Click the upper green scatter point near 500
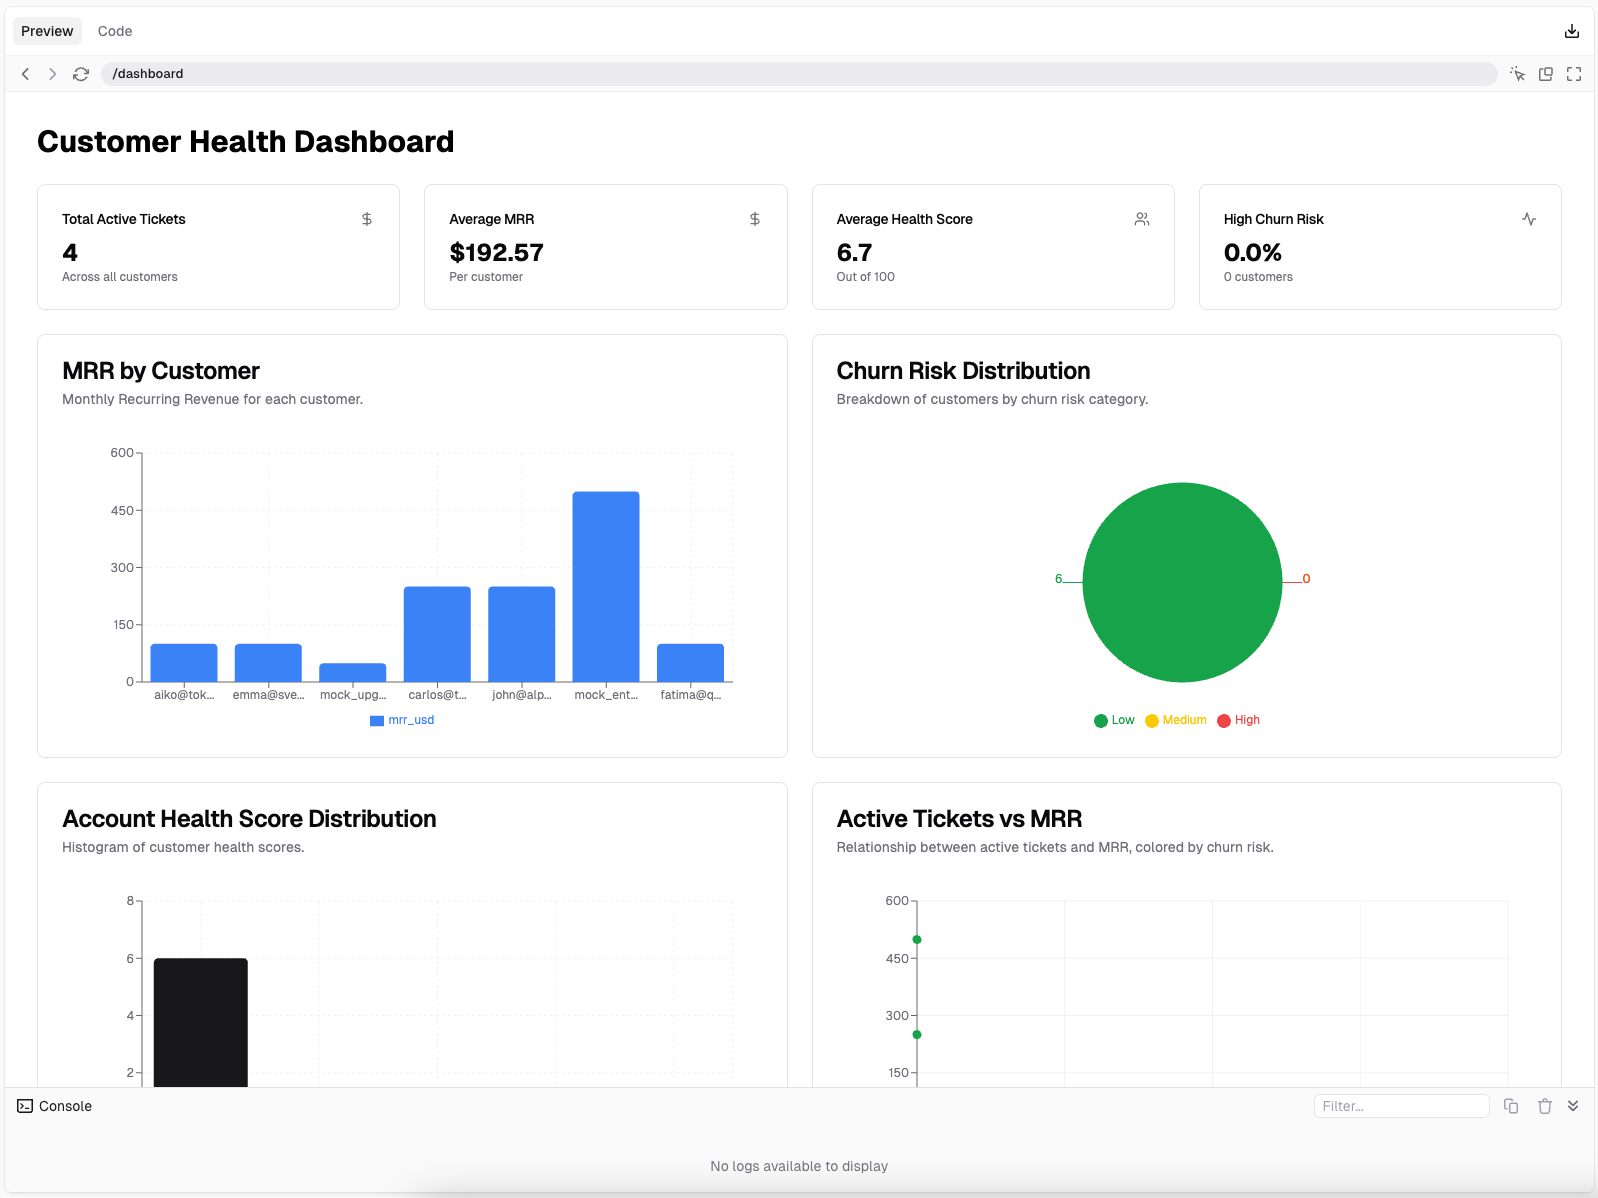Image resolution: width=1598 pixels, height=1198 pixels. pyautogui.click(x=917, y=940)
